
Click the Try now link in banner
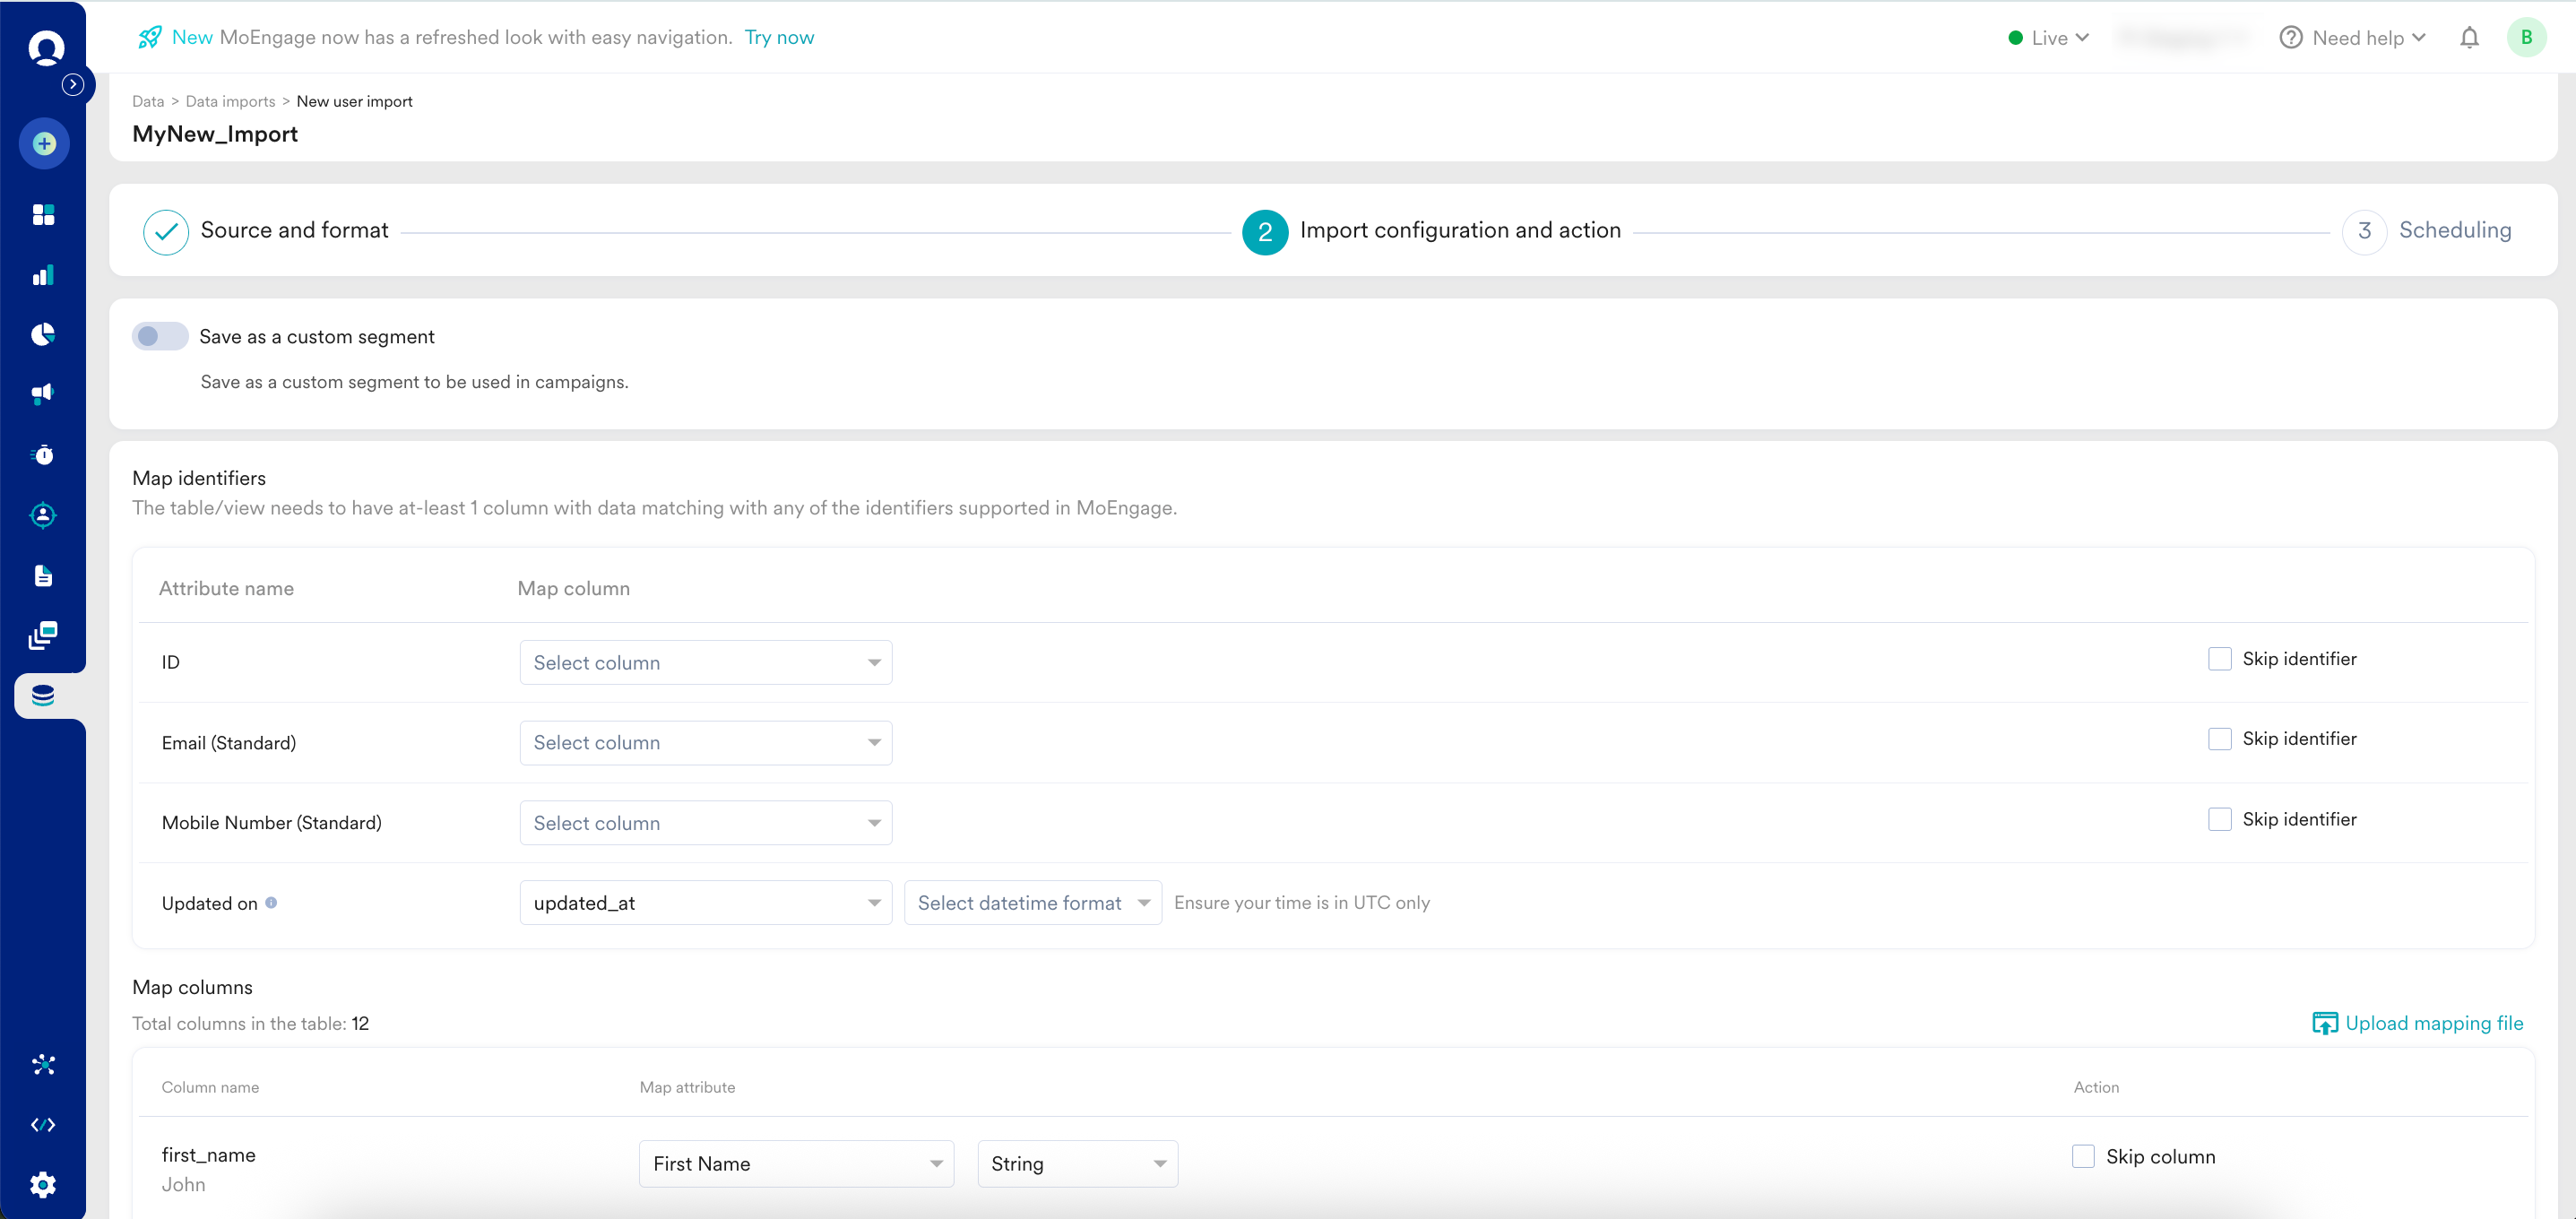pos(779,38)
